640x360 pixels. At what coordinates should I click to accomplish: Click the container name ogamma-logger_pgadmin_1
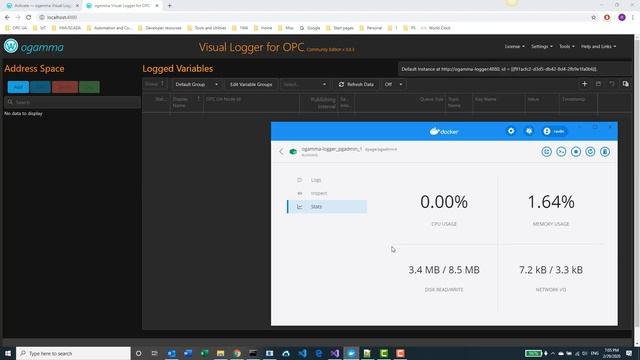[331, 149]
